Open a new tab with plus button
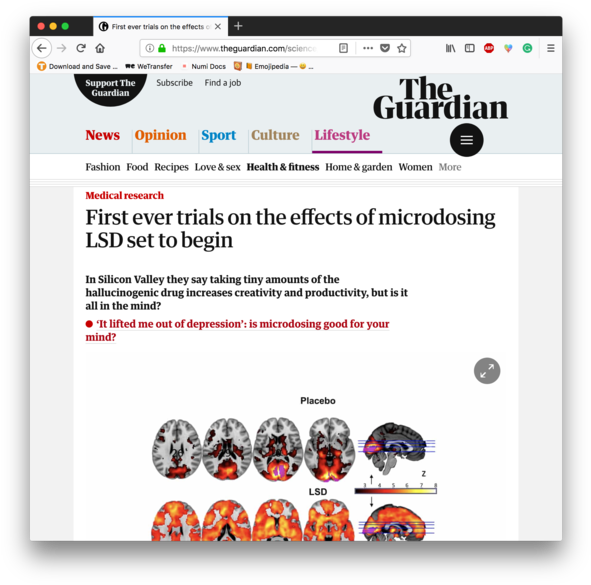Image resolution: width=591 pixels, height=585 pixels. [238, 26]
